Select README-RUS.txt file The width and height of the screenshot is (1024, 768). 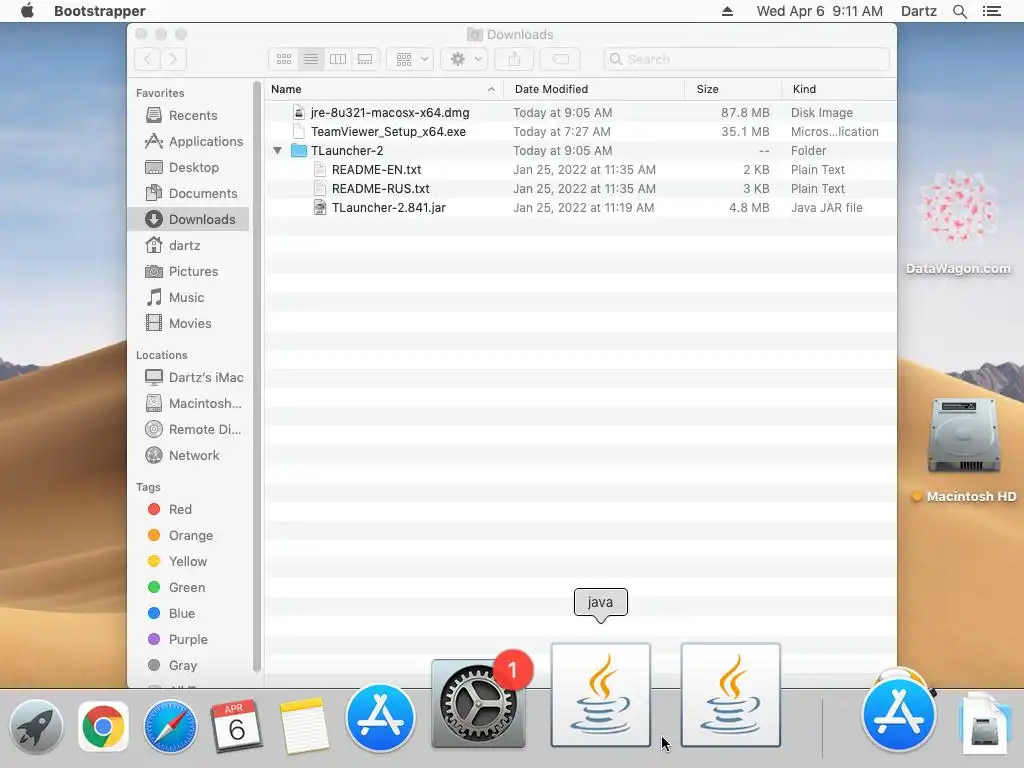(x=581, y=189)
